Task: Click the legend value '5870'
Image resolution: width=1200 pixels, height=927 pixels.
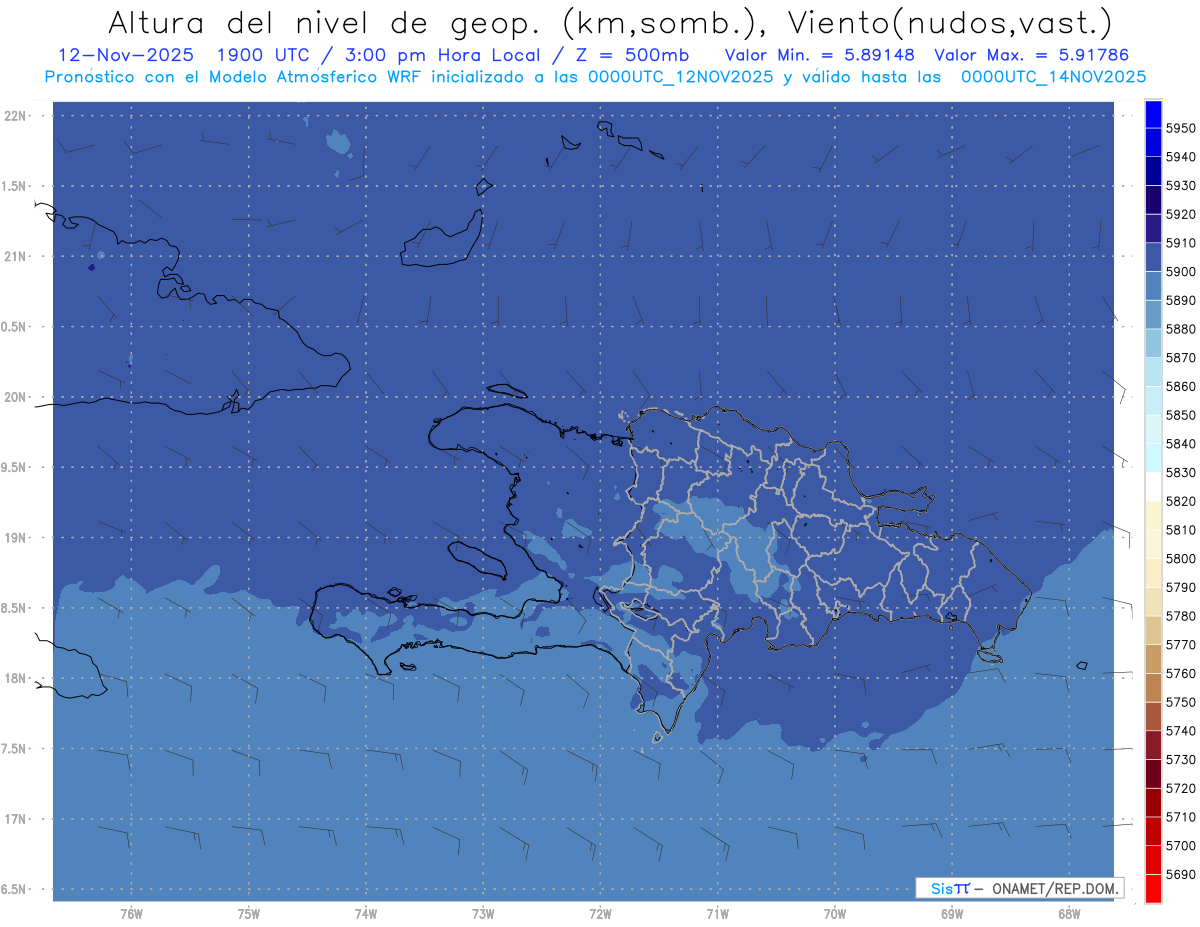Action: (x=1180, y=358)
